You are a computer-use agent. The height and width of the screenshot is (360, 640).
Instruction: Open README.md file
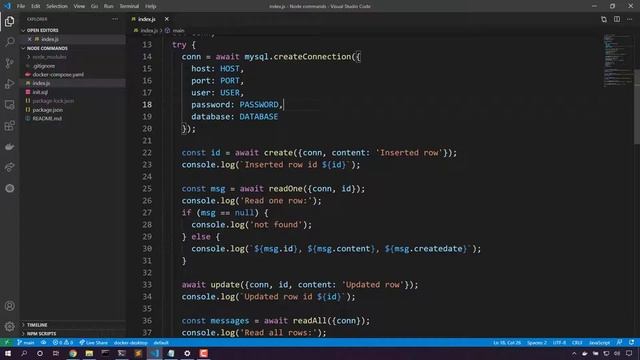[x=47, y=118]
